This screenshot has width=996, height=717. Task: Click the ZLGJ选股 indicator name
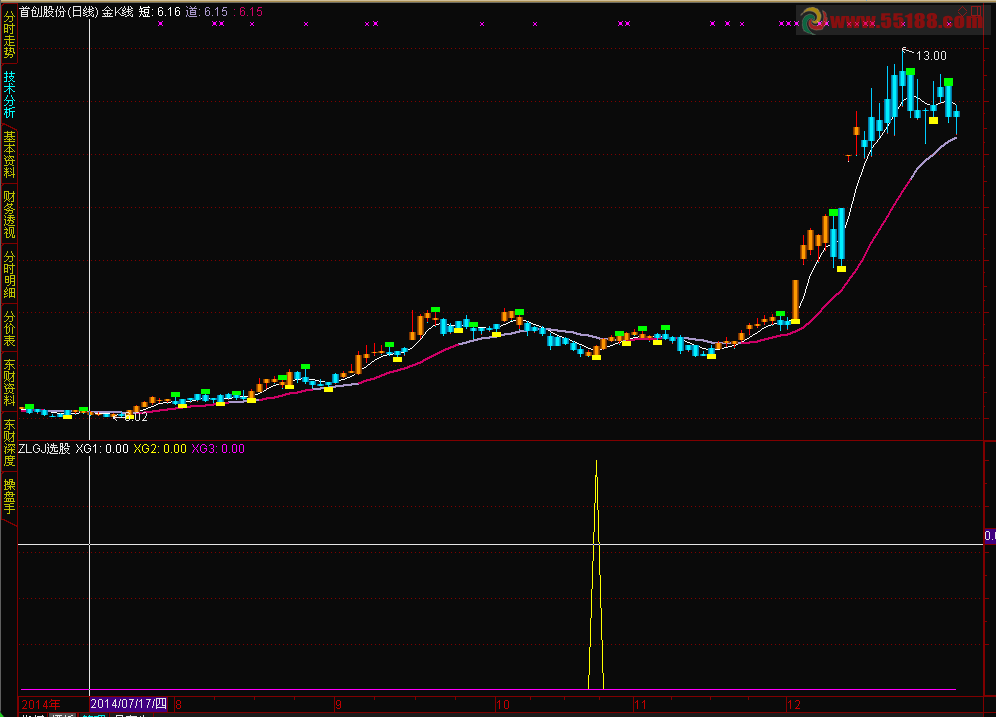(x=44, y=448)
